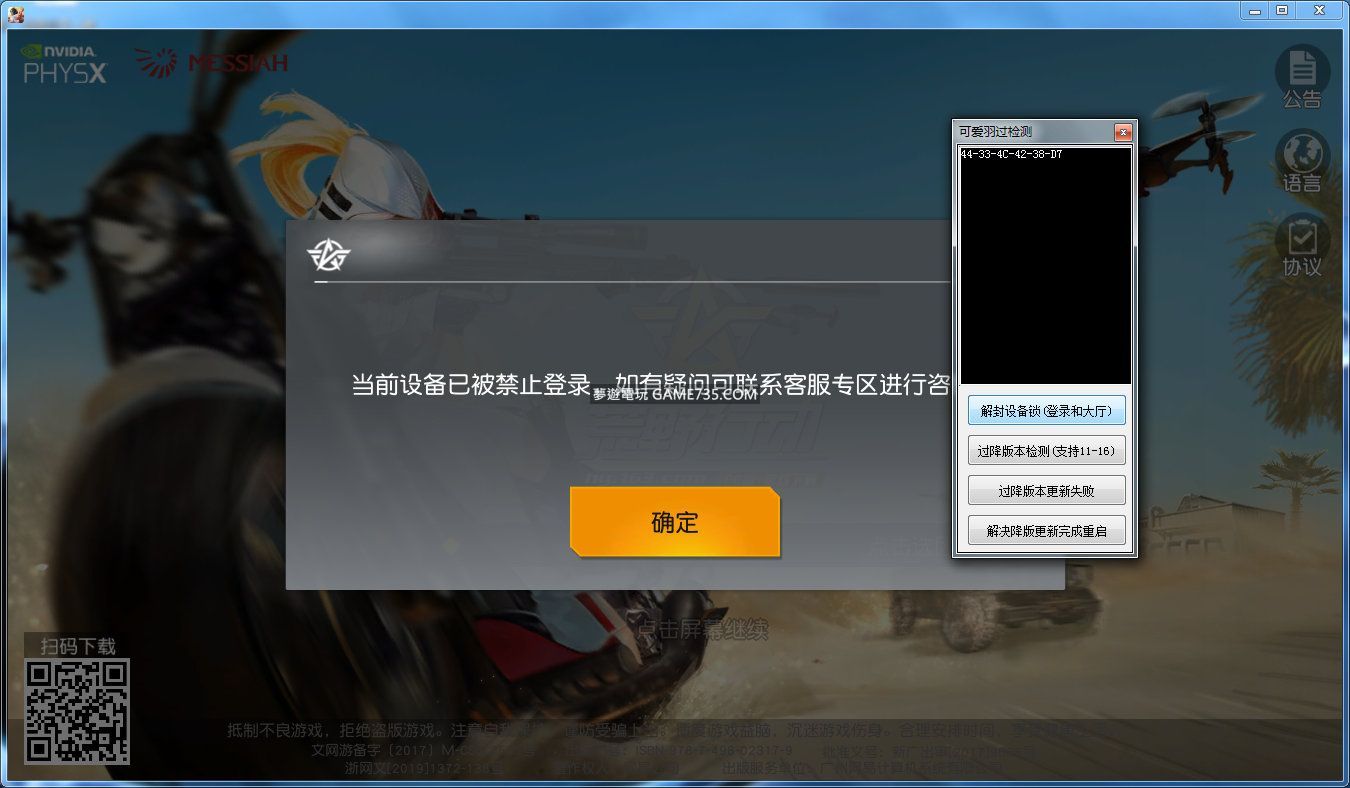Select the 44-33-4C-42-38-D7 text in the black output box
1350x788 pixels.
[x=1011, y=155]
